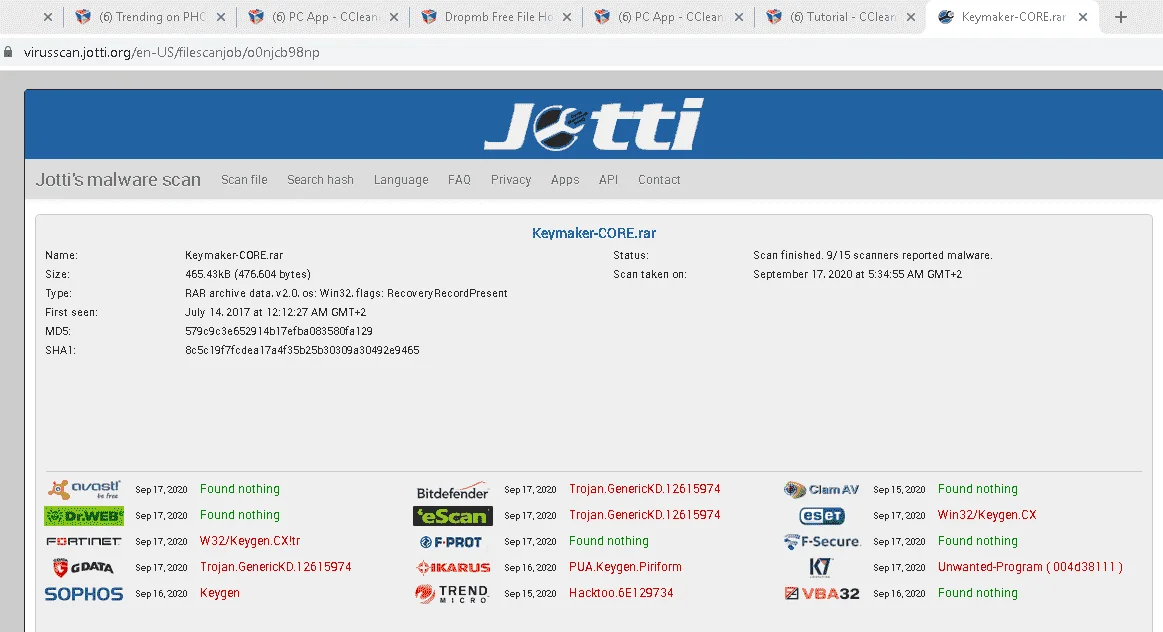The image size is (1163, 632).
Task: Click the Dr.Web scanner logo
Action: click(x=84, y=516)
